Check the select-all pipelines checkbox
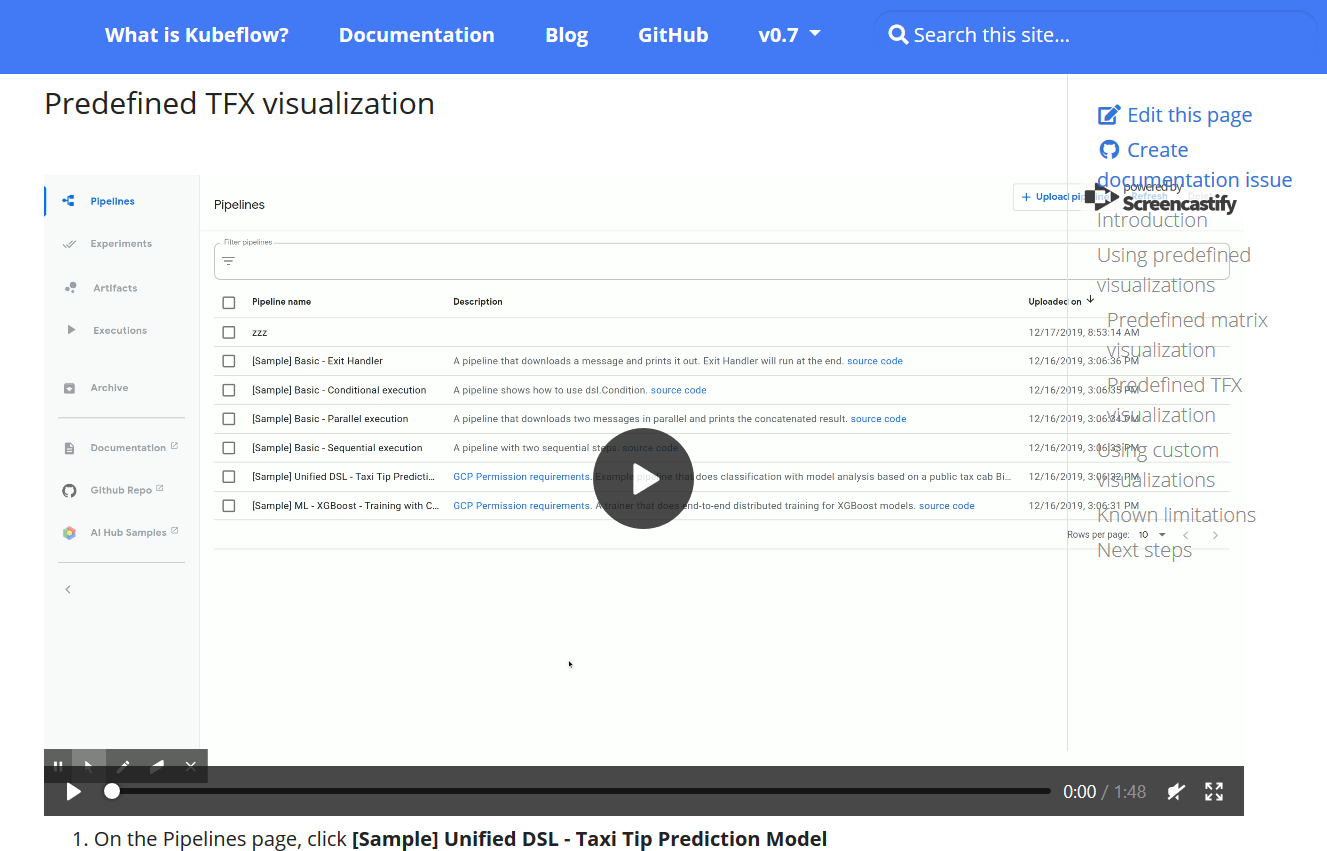This screenshot has height=851, width=1327. (228, 301)
